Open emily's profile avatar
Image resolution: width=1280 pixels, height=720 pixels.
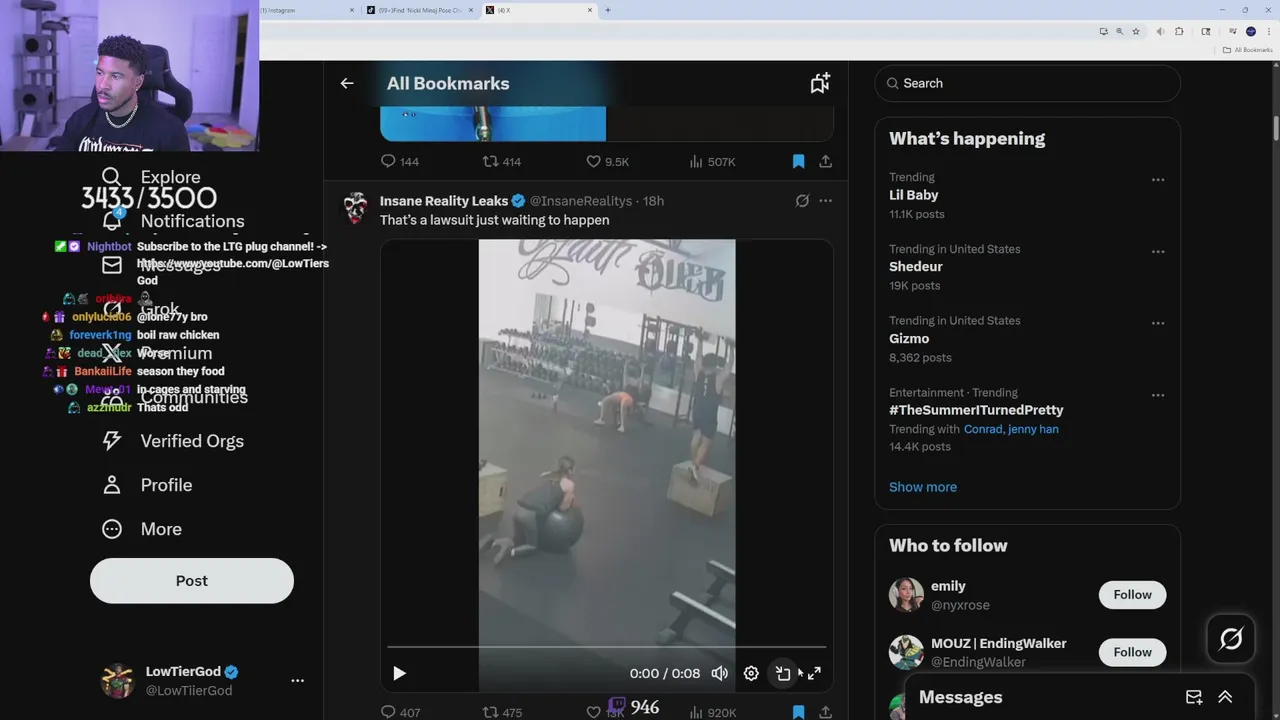(x=906, y=595)
